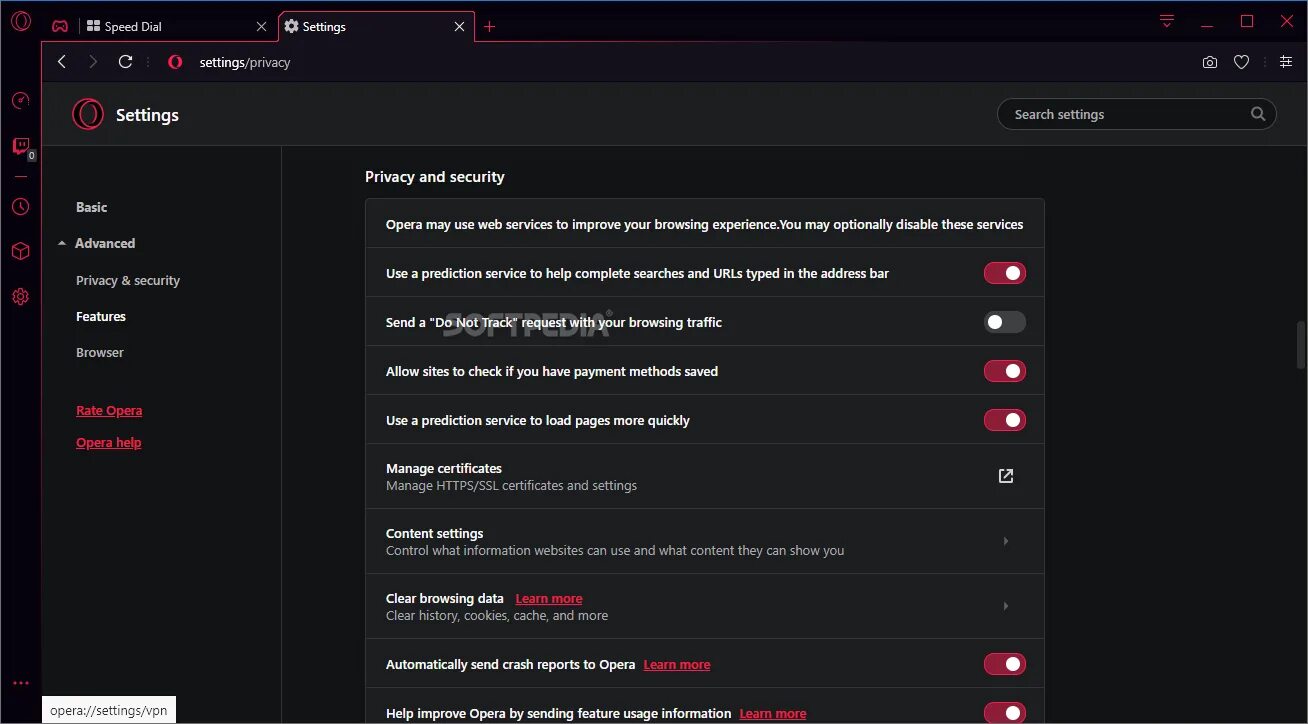This screenshot has width=1308, height=724.
Task: Expand Clear browsing data chevron
Action: pos(1006,606)
